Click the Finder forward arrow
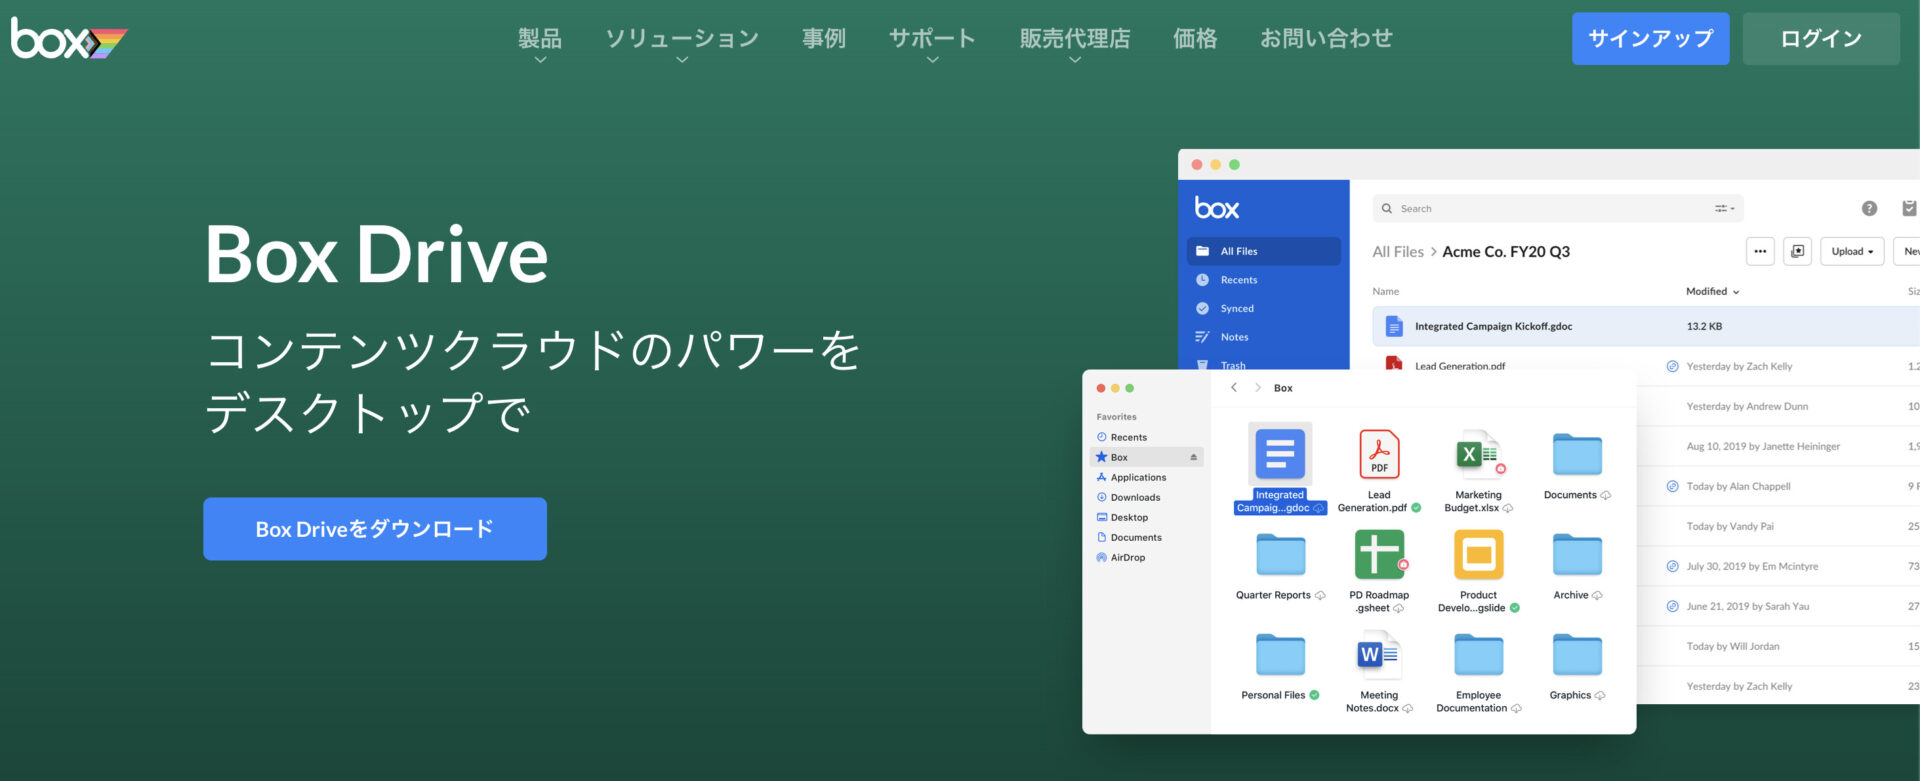 point(1257,387)
